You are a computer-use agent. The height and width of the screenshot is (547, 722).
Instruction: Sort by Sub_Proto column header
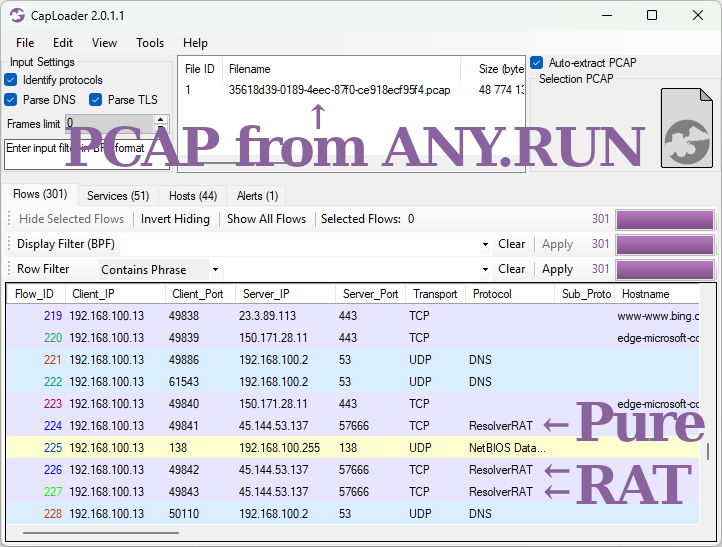coord(586,294)
